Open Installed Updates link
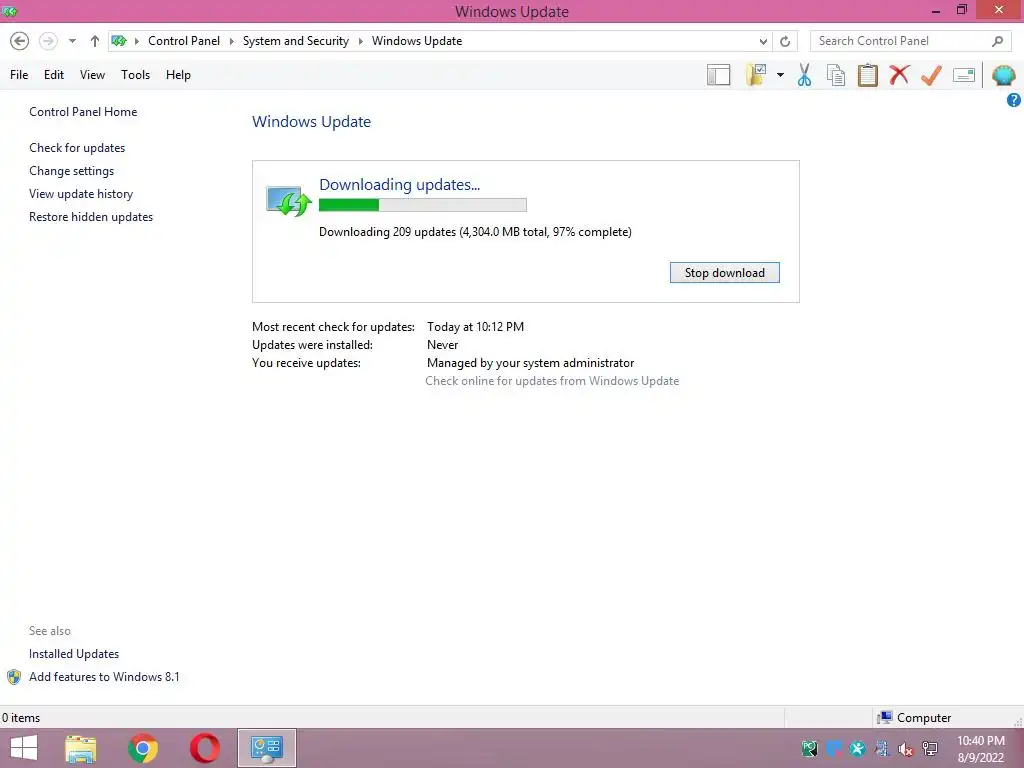 coord(74,654)
